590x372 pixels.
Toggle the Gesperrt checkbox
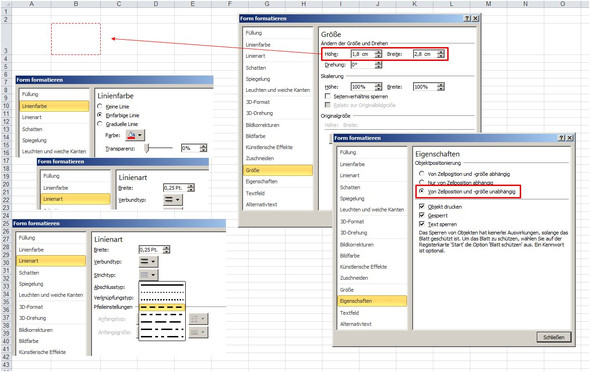[422, 215]
